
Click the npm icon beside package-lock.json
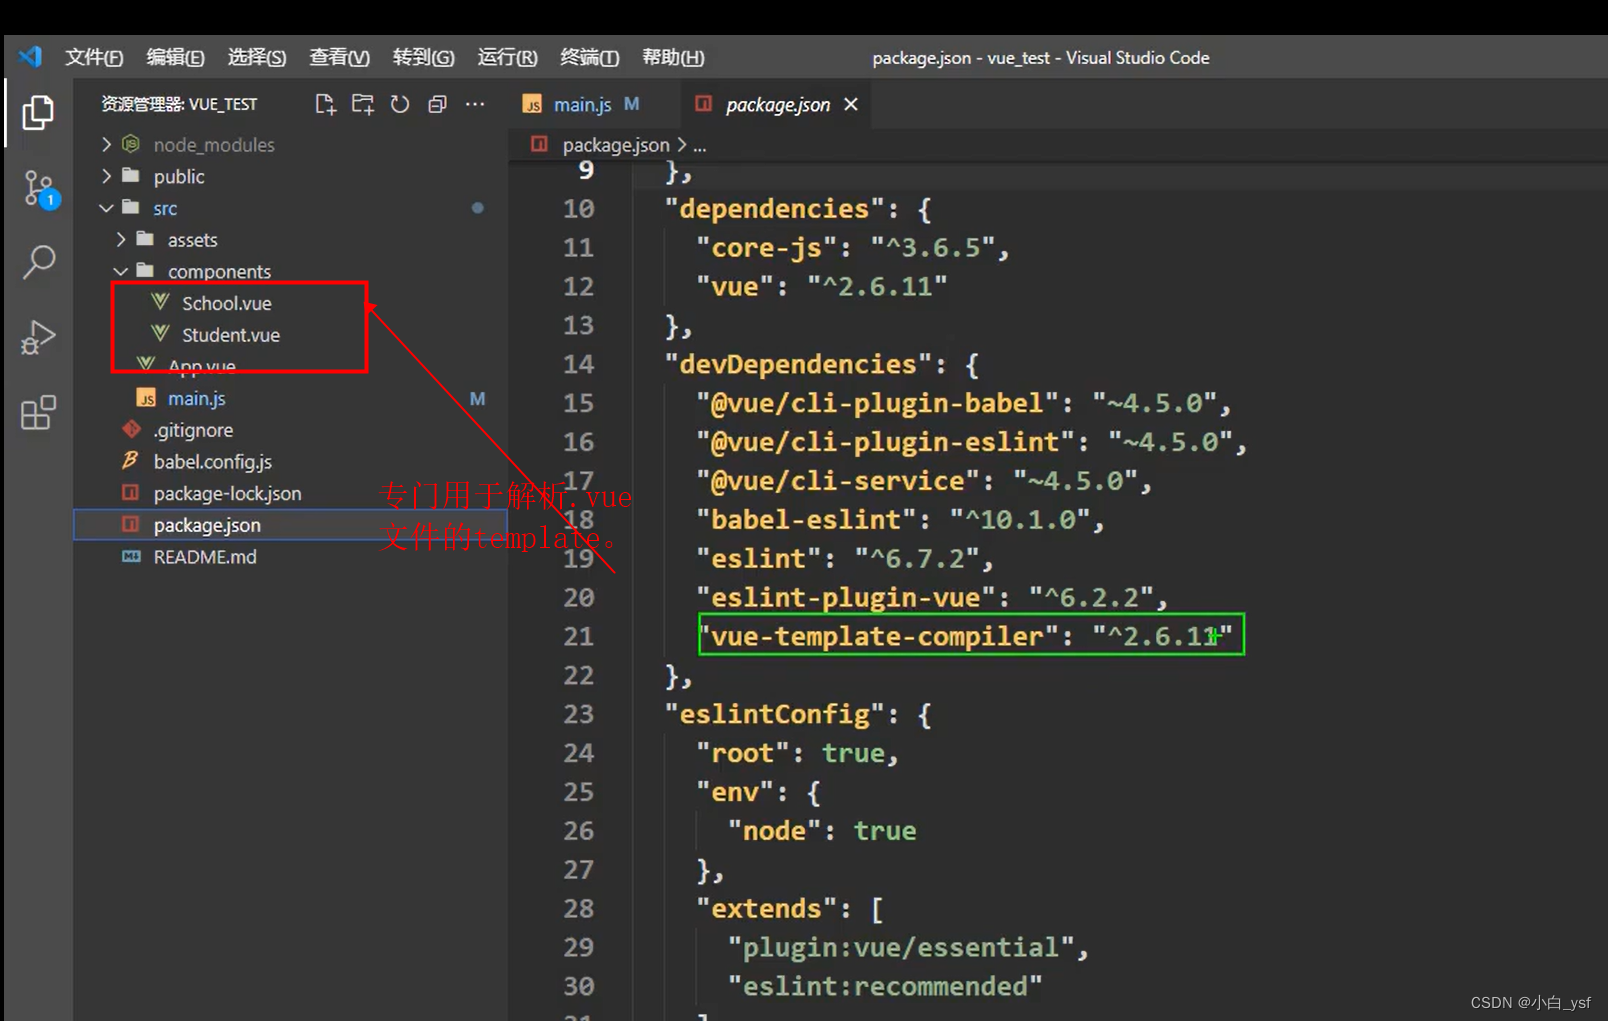coord(130,493)
